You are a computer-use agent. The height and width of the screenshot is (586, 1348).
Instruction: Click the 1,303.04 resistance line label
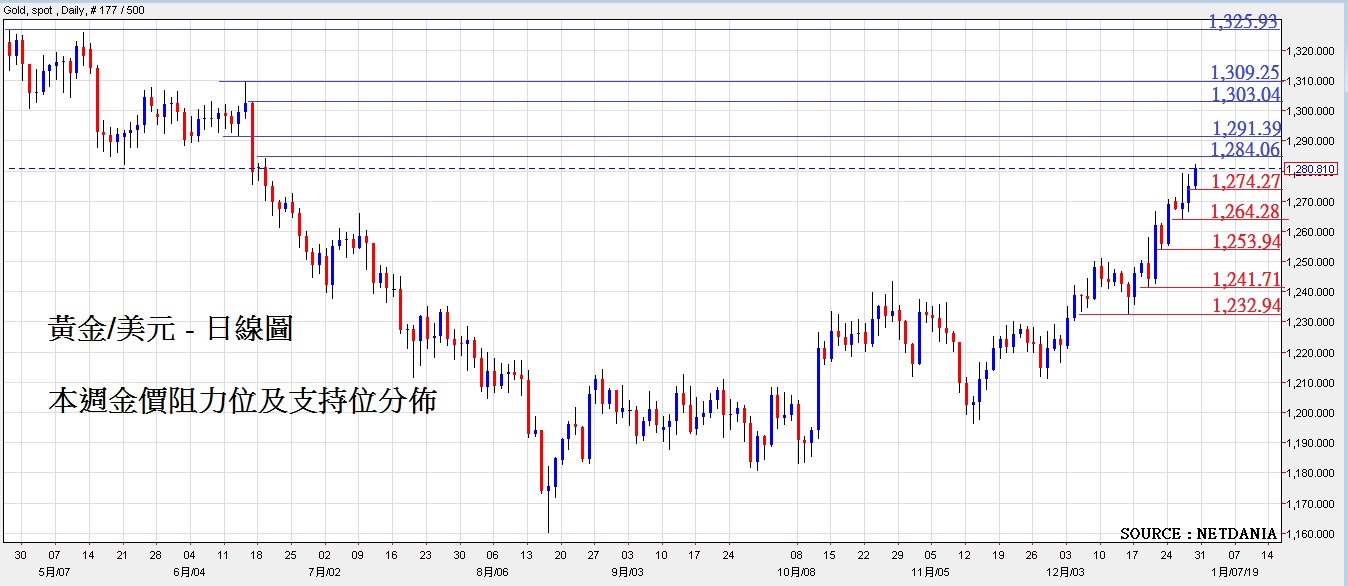tap(1244, 95)
